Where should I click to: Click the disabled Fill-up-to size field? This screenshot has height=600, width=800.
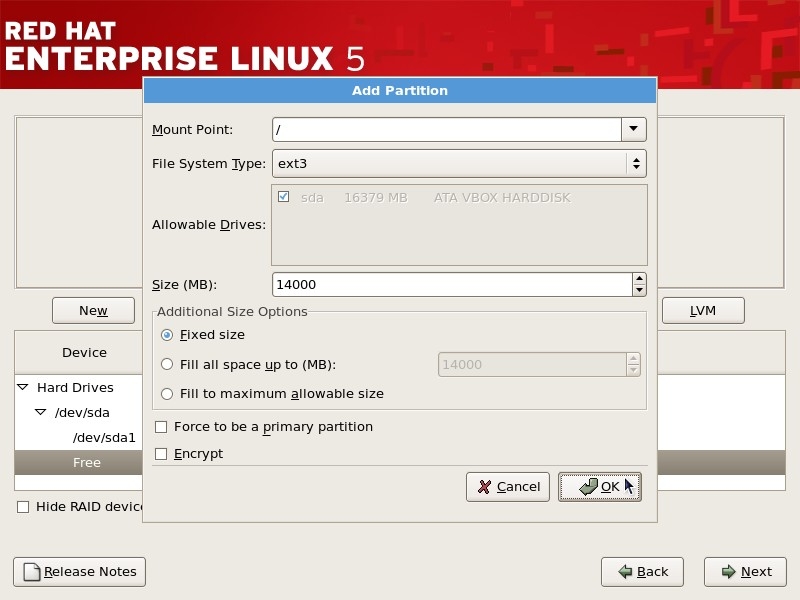[532, 364]
